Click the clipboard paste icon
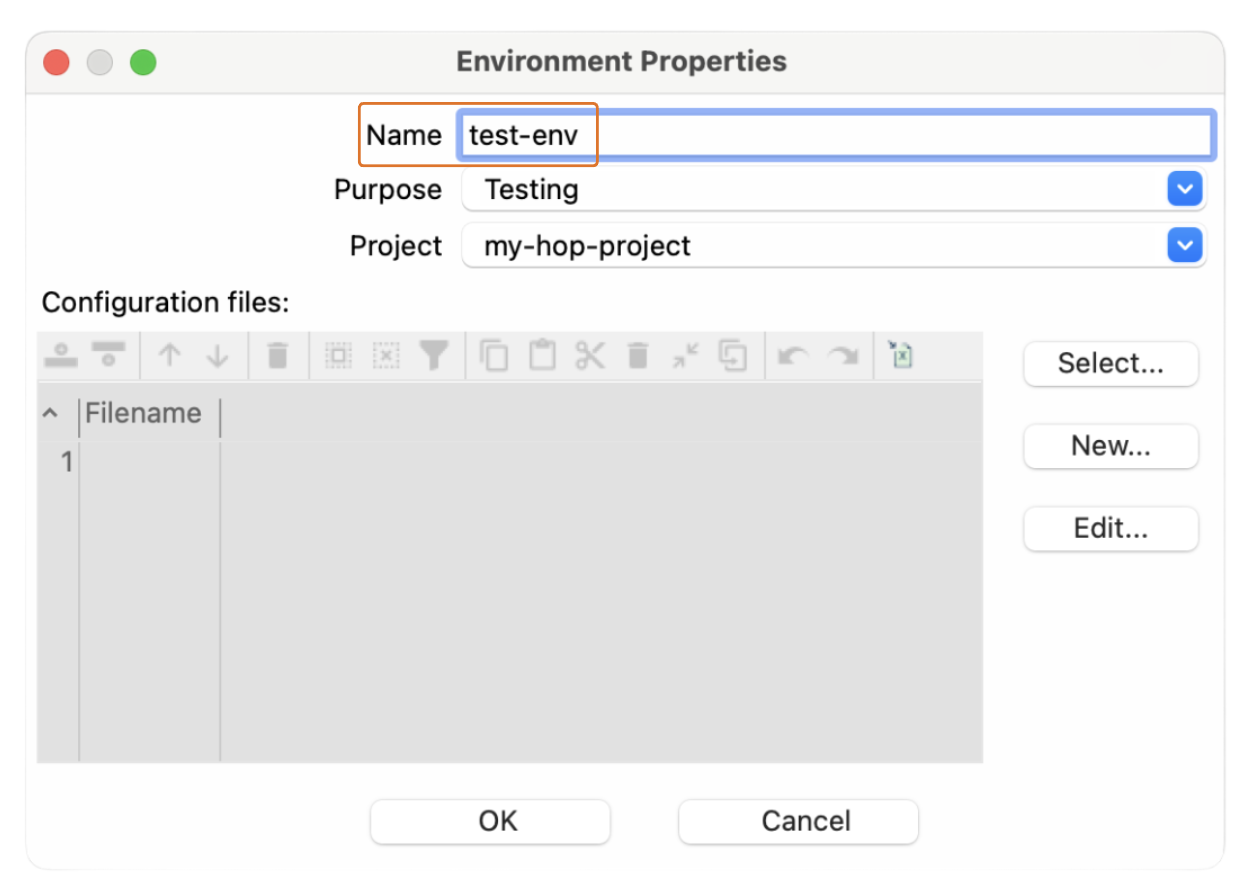The image size is (1252, 896). pyautogui.click(x=542, y=355)
